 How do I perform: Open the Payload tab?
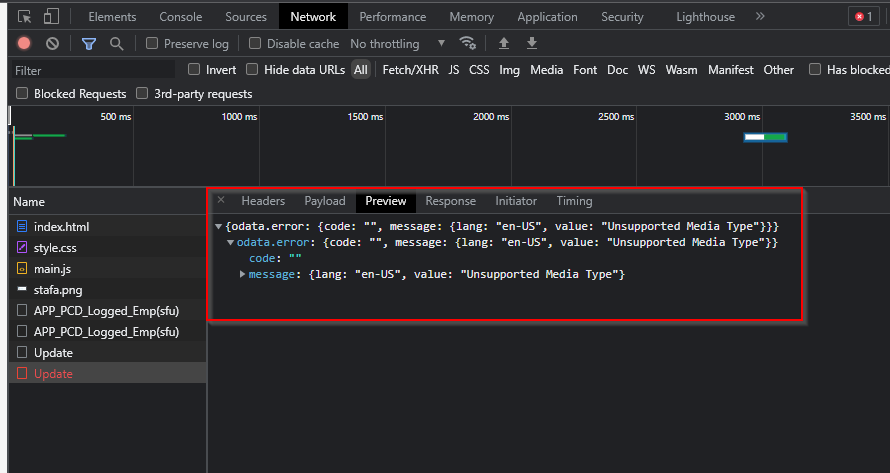[325, 201]
